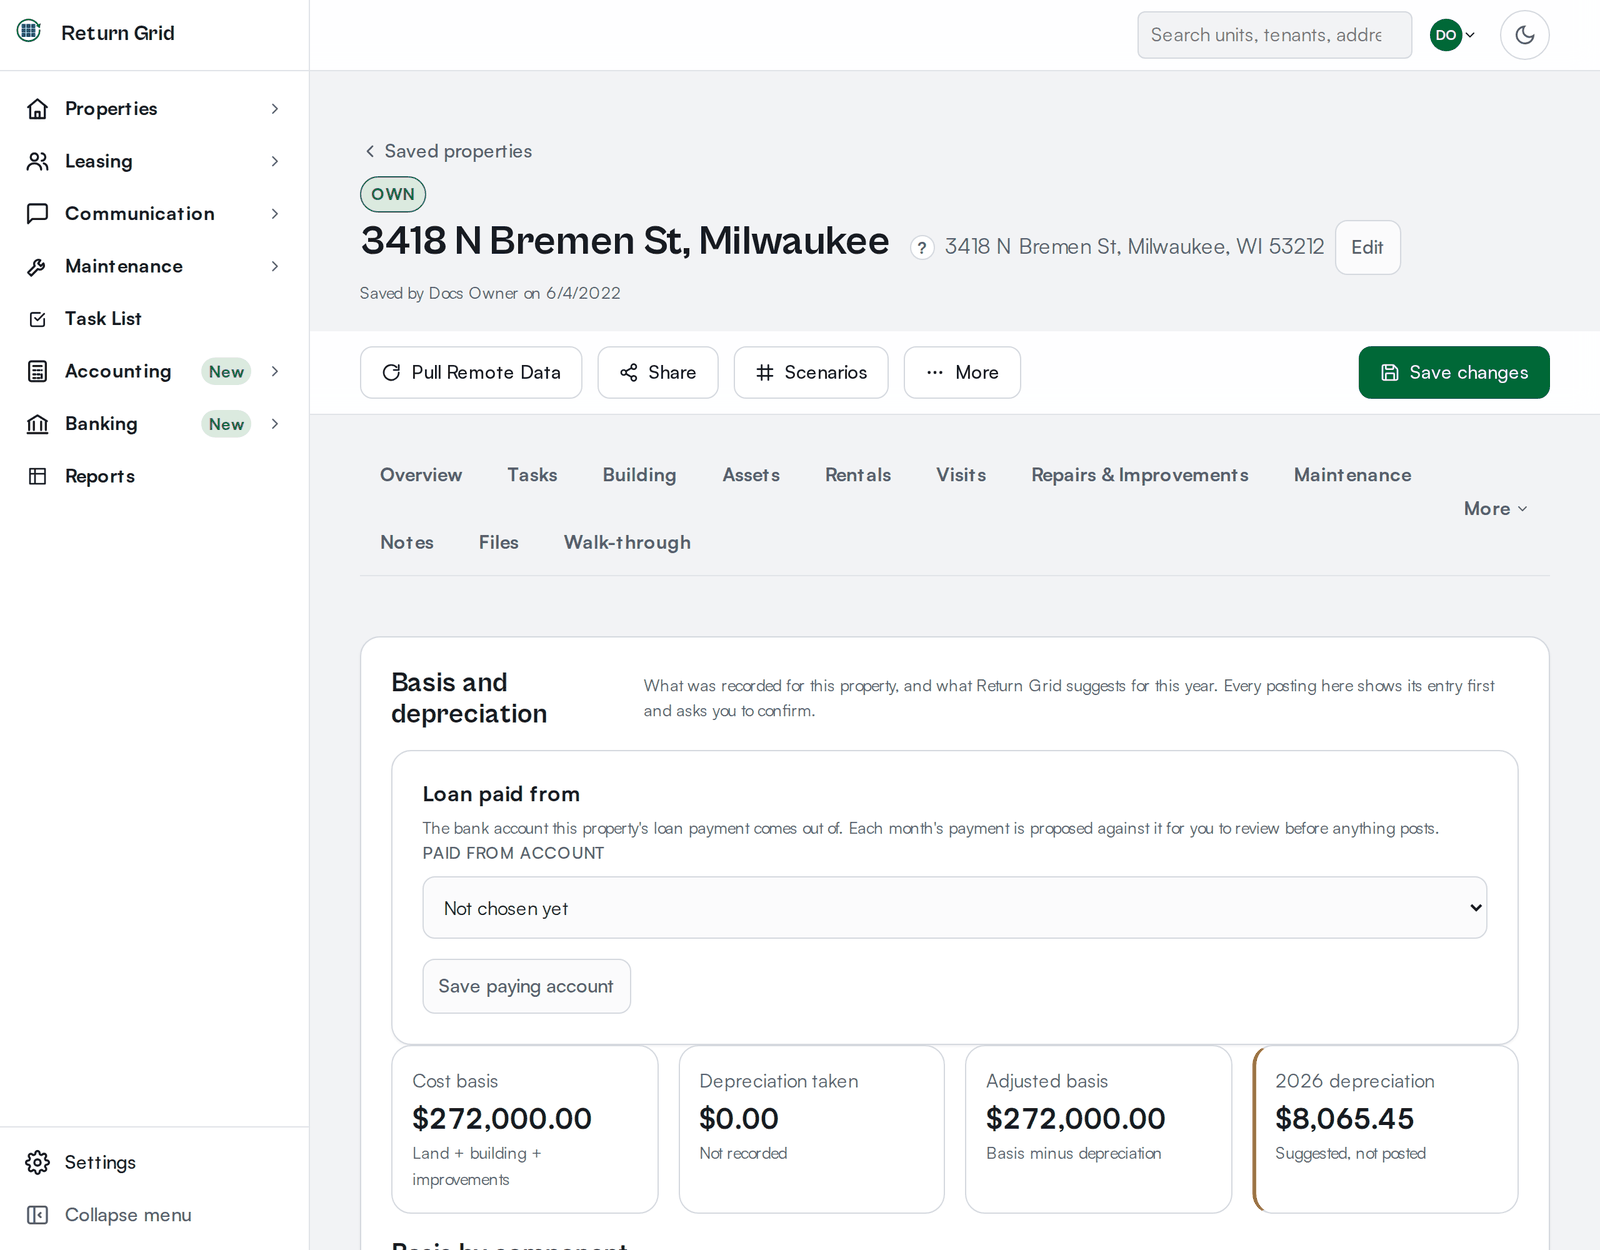Click the Cost basis $272,000.00 value

[502, 1118]
